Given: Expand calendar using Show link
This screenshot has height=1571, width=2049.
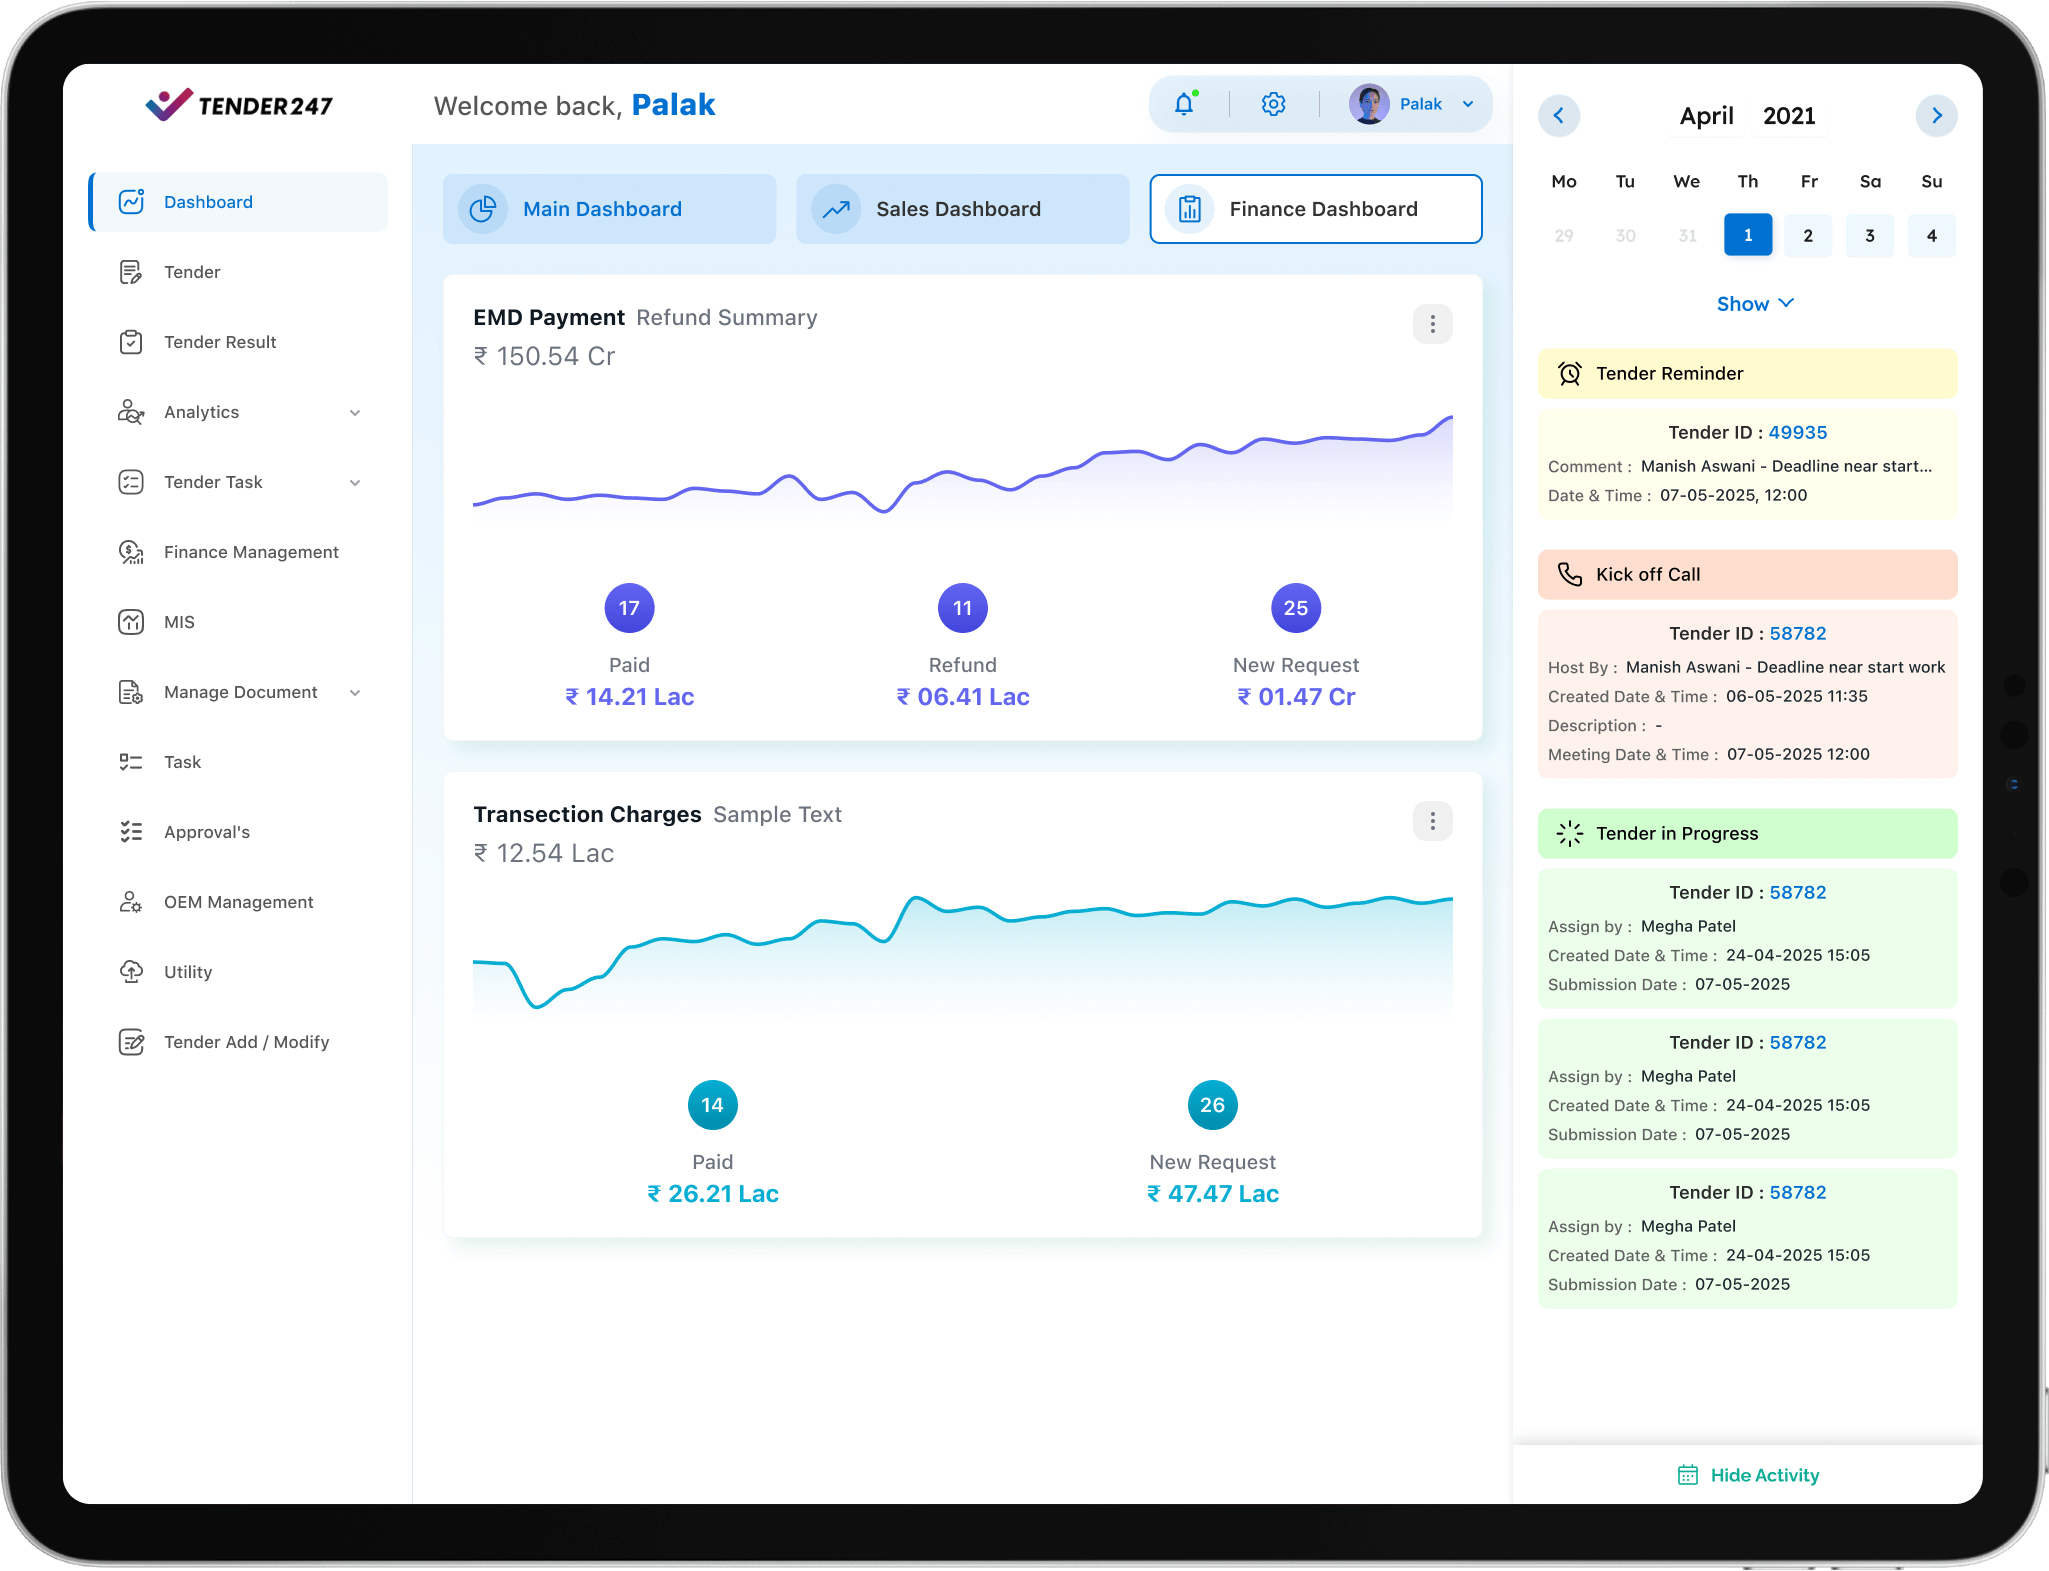Looking at the screenshot, I should point(1755,304).
